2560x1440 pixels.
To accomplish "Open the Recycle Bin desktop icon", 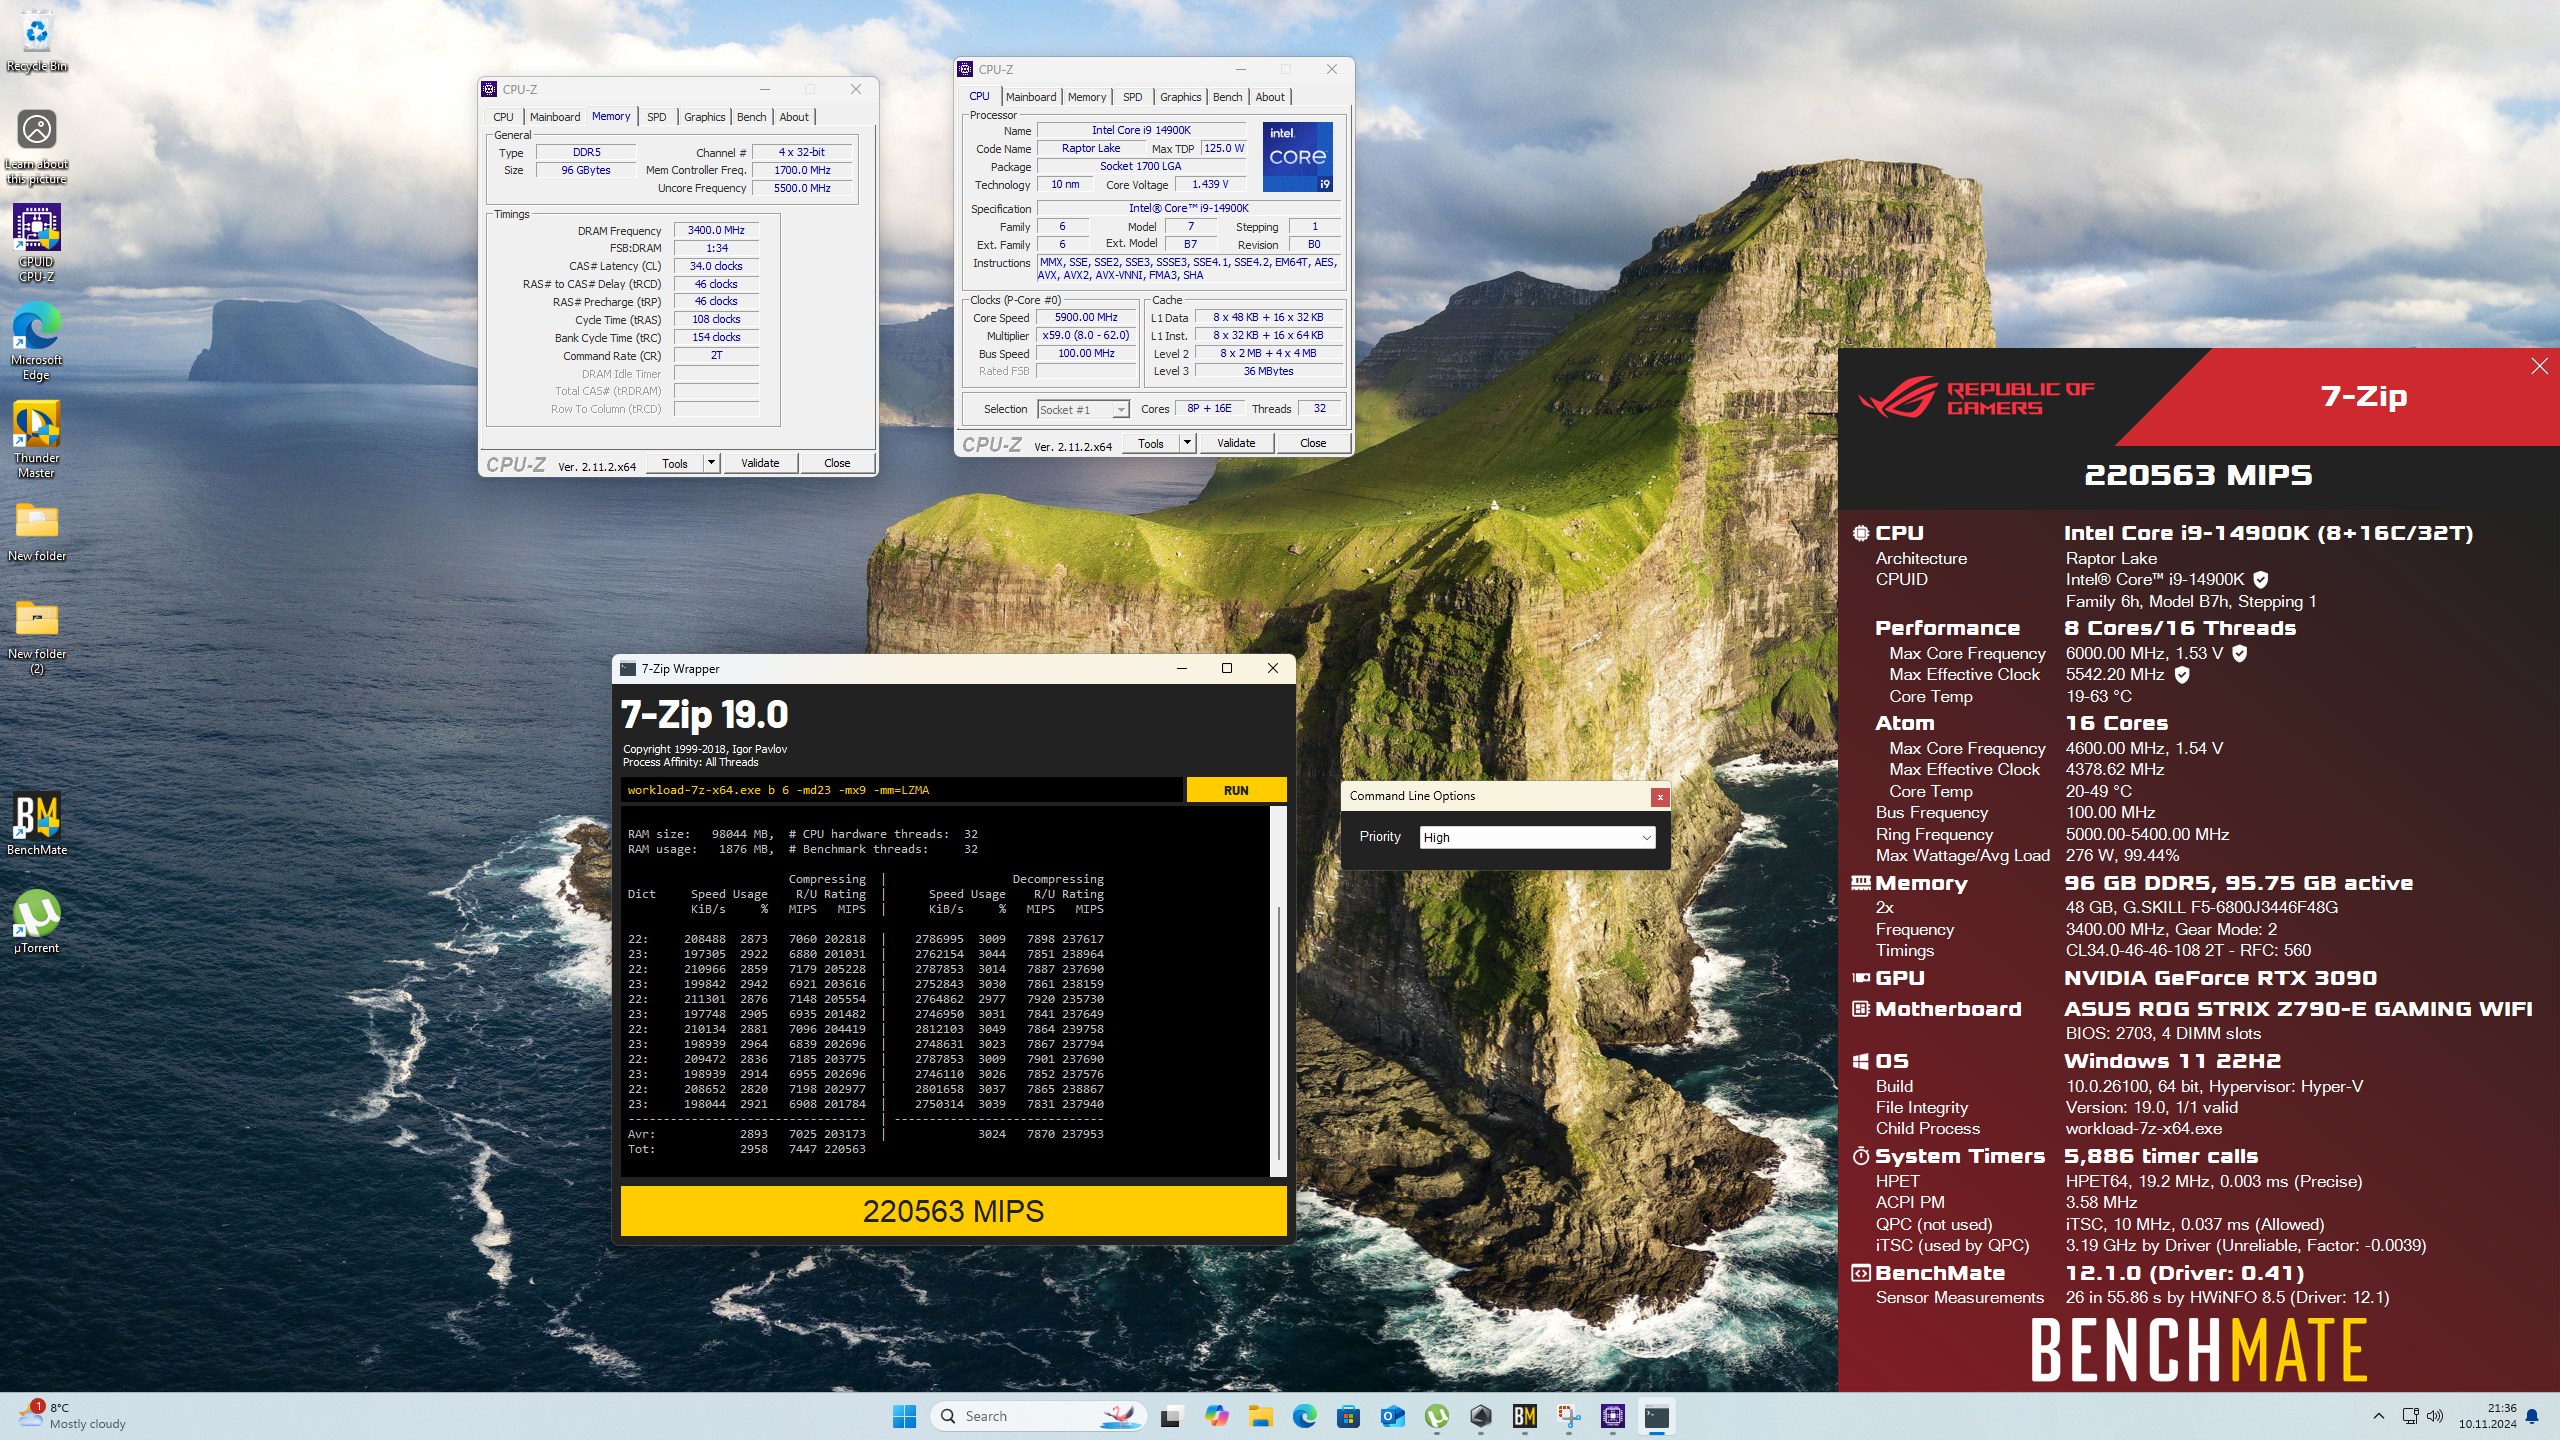I will [x=37, y=42].
